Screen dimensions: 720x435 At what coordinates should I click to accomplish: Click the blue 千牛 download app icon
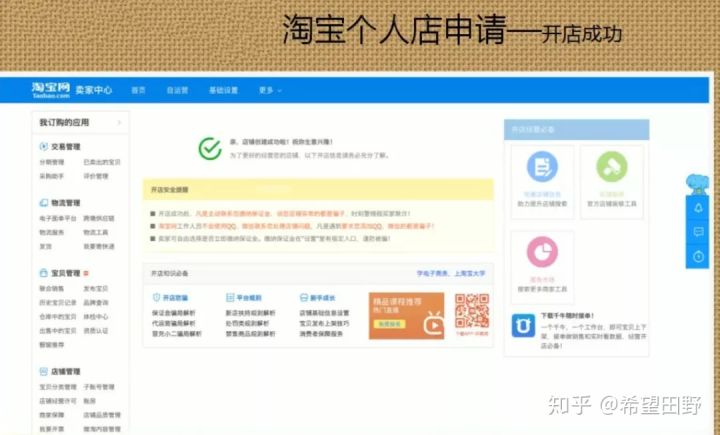pyautogui.click(x=522, y=324)
